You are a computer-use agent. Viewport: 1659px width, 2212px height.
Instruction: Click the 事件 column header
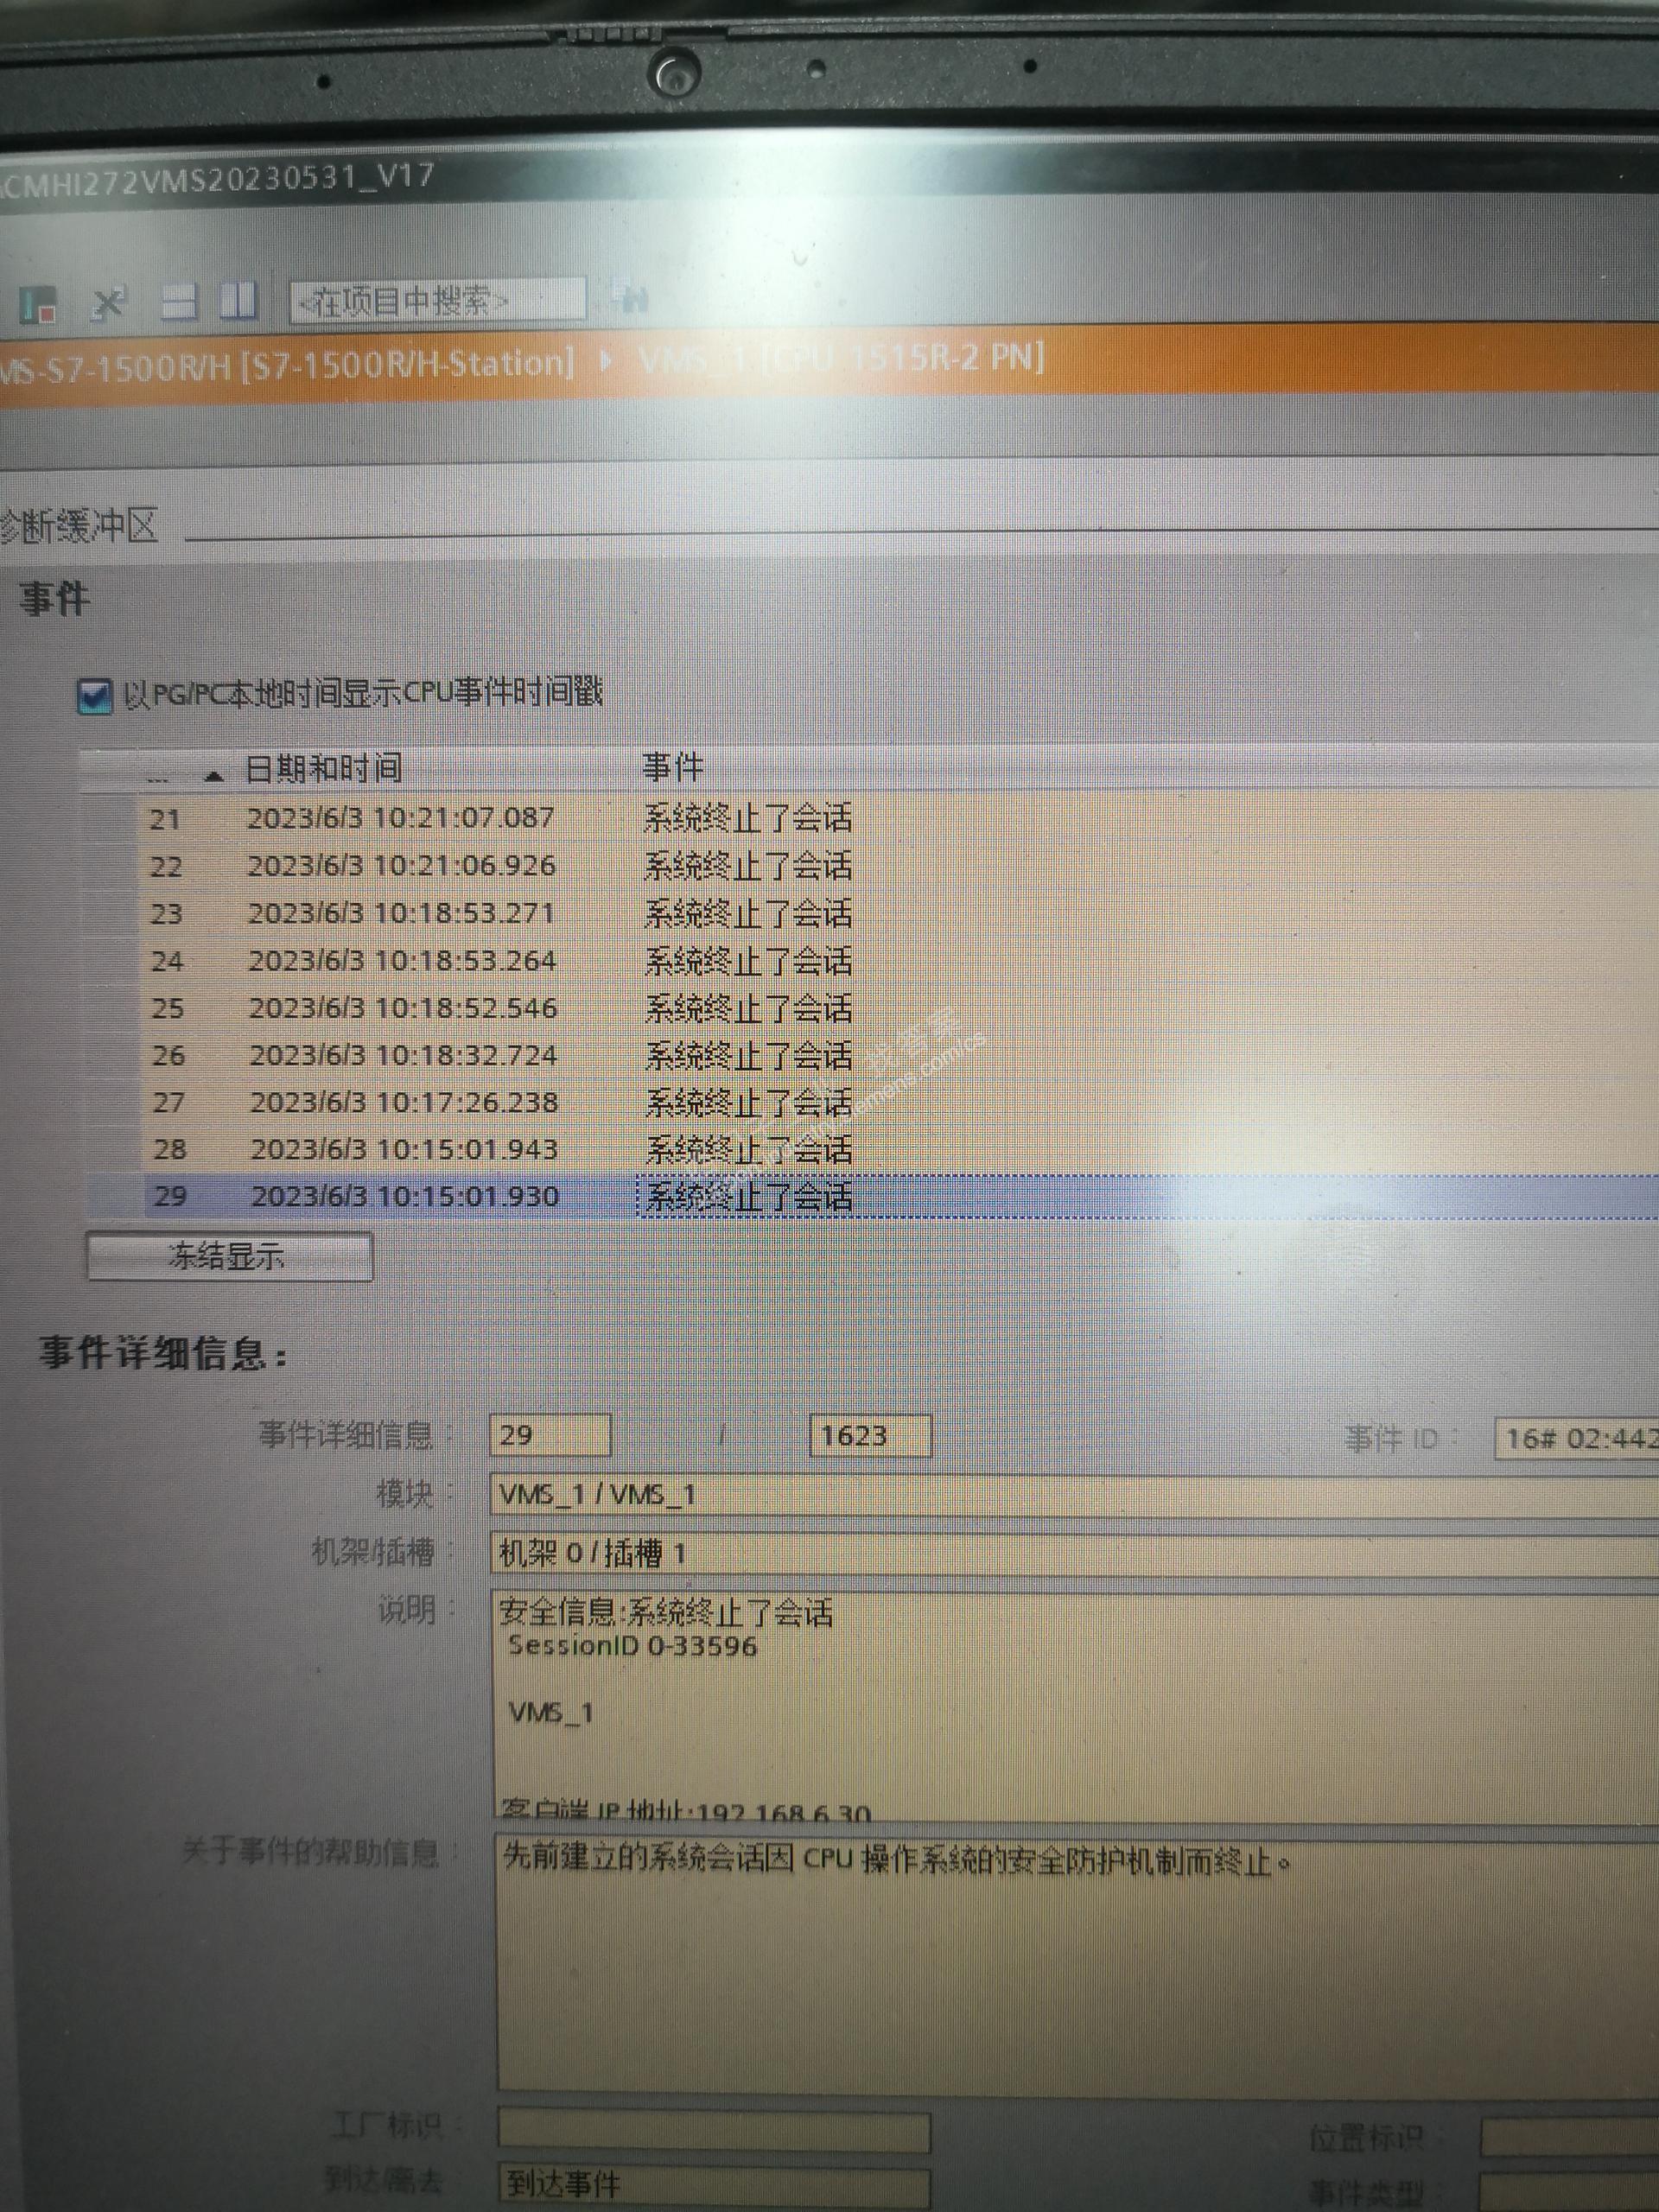coord(672,768)
